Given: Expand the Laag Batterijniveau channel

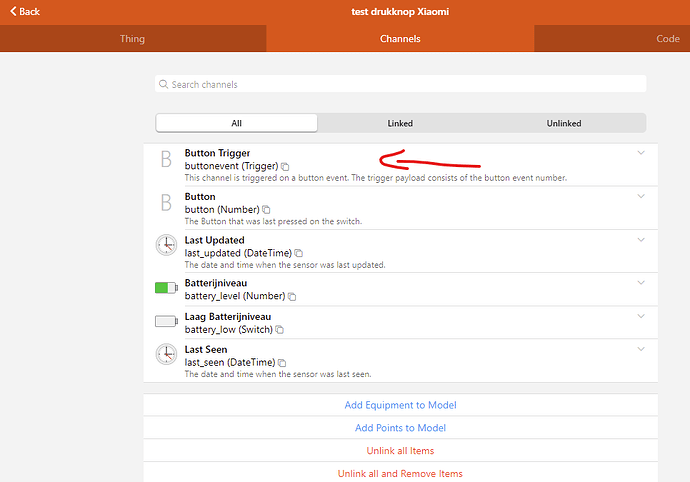Looking at the screenshot, I should click(641, 316).
